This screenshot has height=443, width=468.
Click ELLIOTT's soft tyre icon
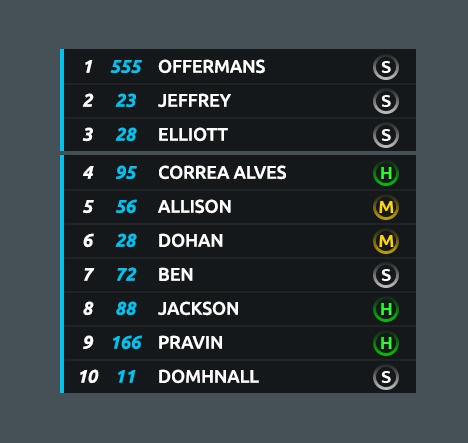pyautogui.click(x=386, y=135)
